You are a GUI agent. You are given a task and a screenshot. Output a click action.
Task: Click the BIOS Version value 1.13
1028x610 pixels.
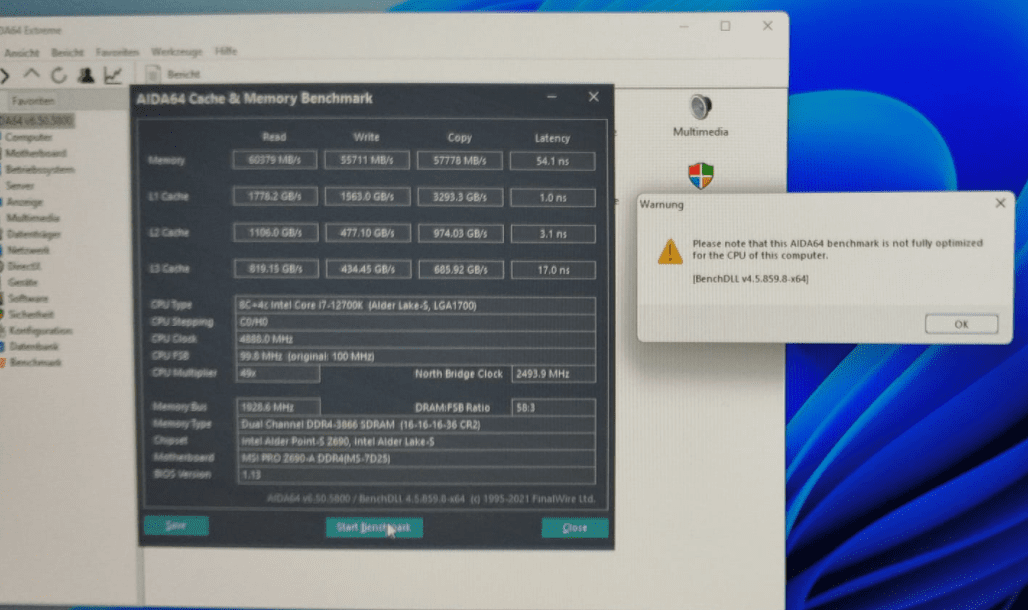416,475
